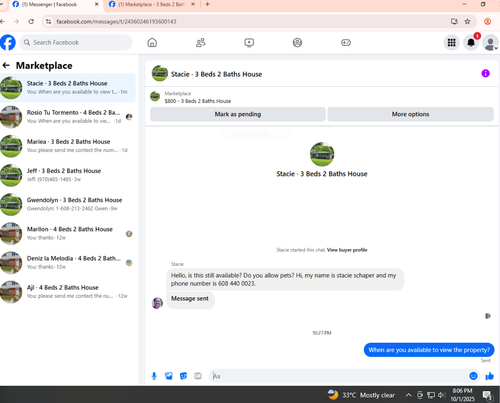Send a thumbs-up like
The height and width of the screenshot is (403, 500).
coord(489,376)
